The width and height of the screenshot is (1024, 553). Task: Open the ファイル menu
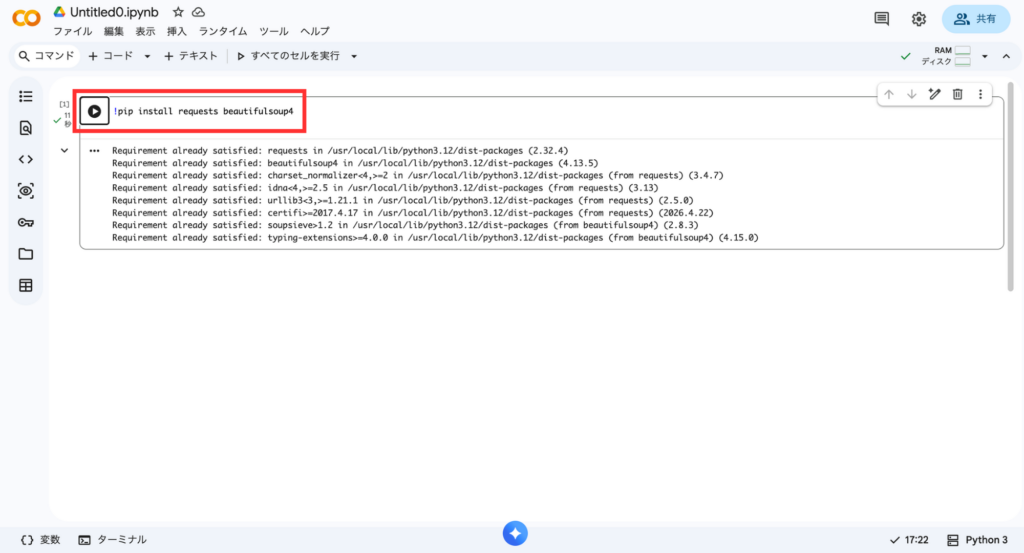[x=72, y=31]
